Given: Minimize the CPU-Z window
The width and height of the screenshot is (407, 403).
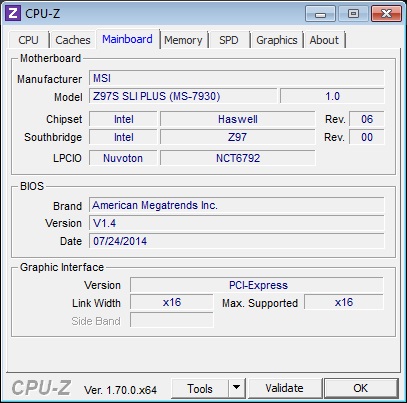Looking at the screenshot, I should point(320,14).
